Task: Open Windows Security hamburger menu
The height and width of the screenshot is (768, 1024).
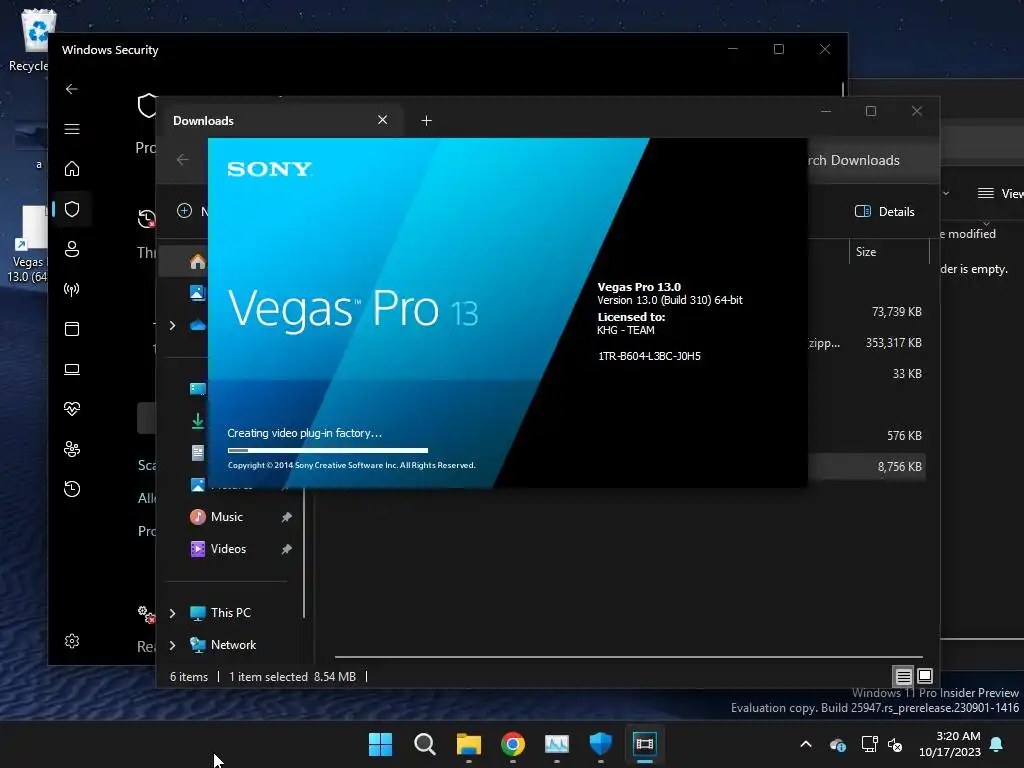Action: 72,129
